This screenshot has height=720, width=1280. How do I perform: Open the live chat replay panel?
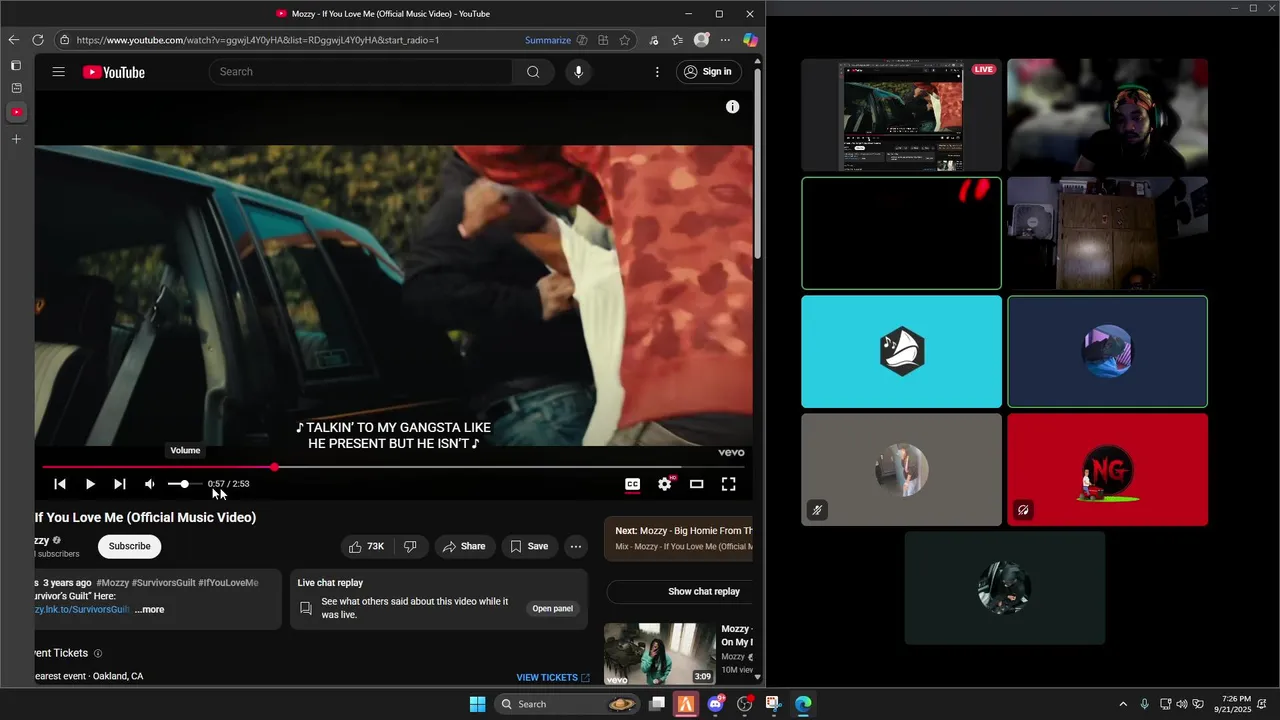(x=552, y=609)
